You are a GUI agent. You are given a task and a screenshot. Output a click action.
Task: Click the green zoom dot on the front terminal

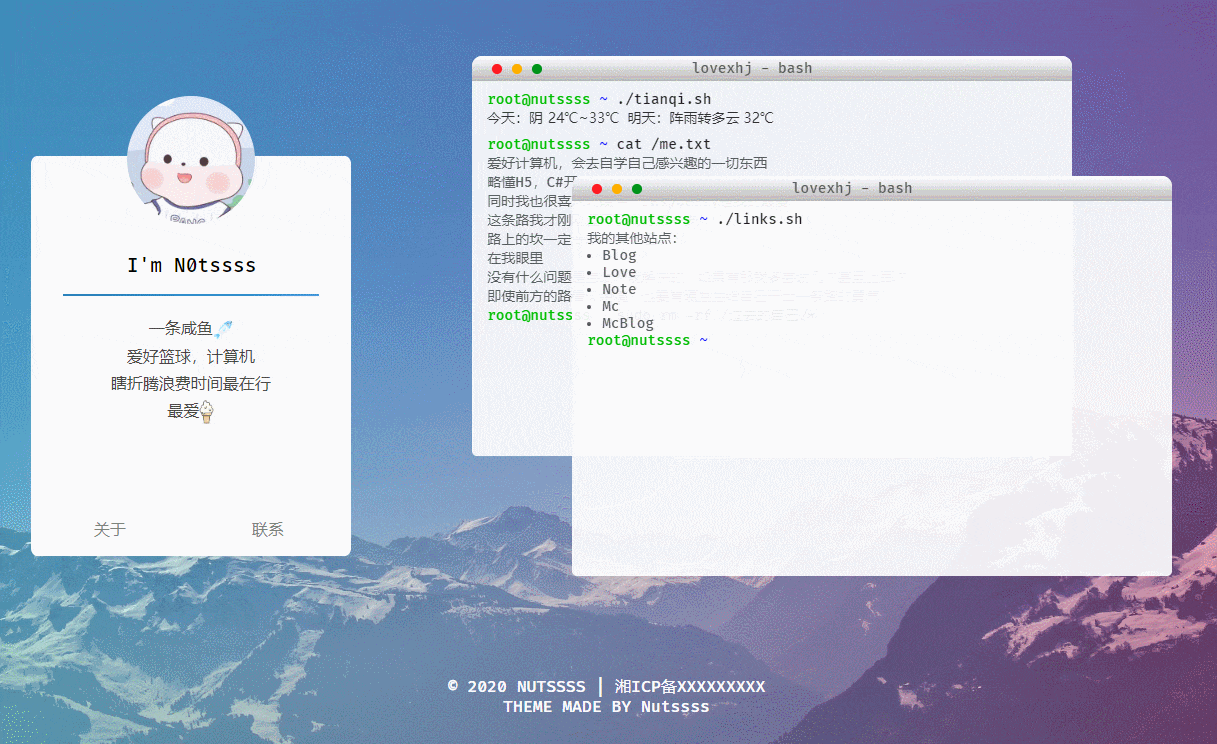(x=637, y=188)
